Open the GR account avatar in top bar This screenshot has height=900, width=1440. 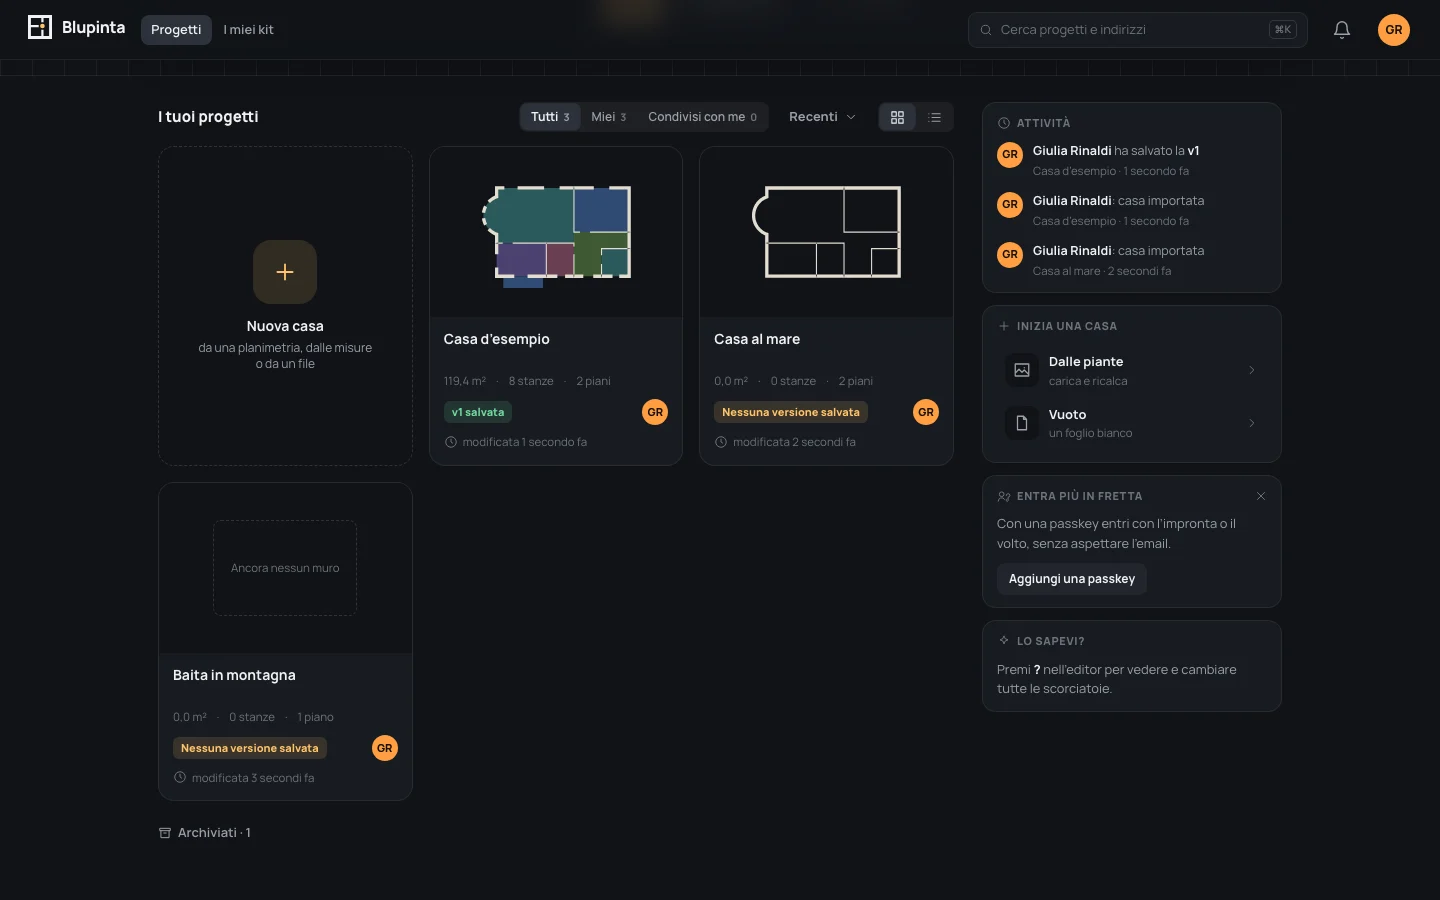(1394, 30)
